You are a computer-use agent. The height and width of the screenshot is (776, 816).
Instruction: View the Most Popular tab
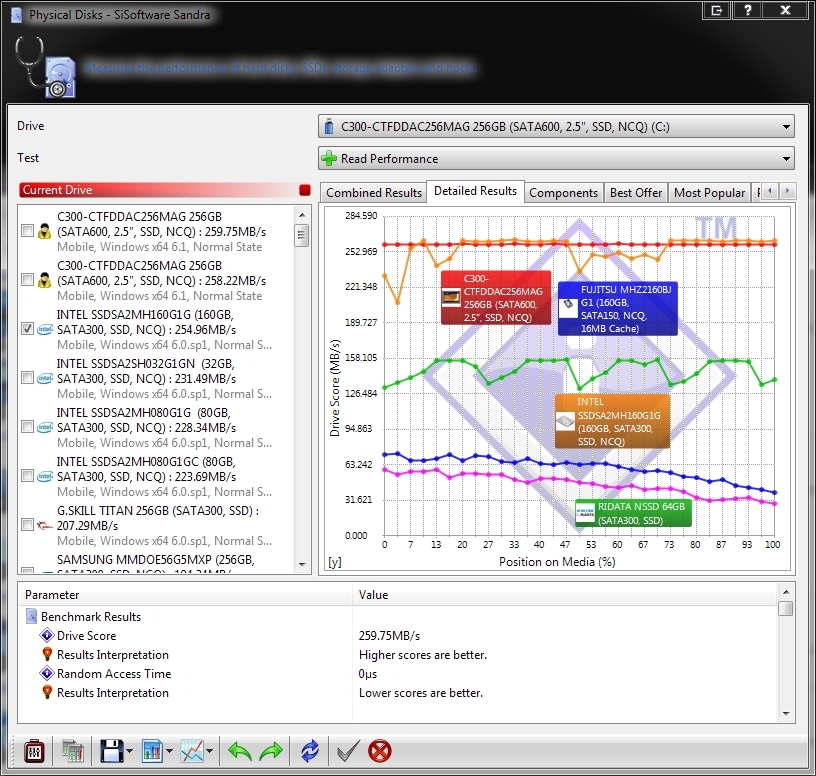709,193
